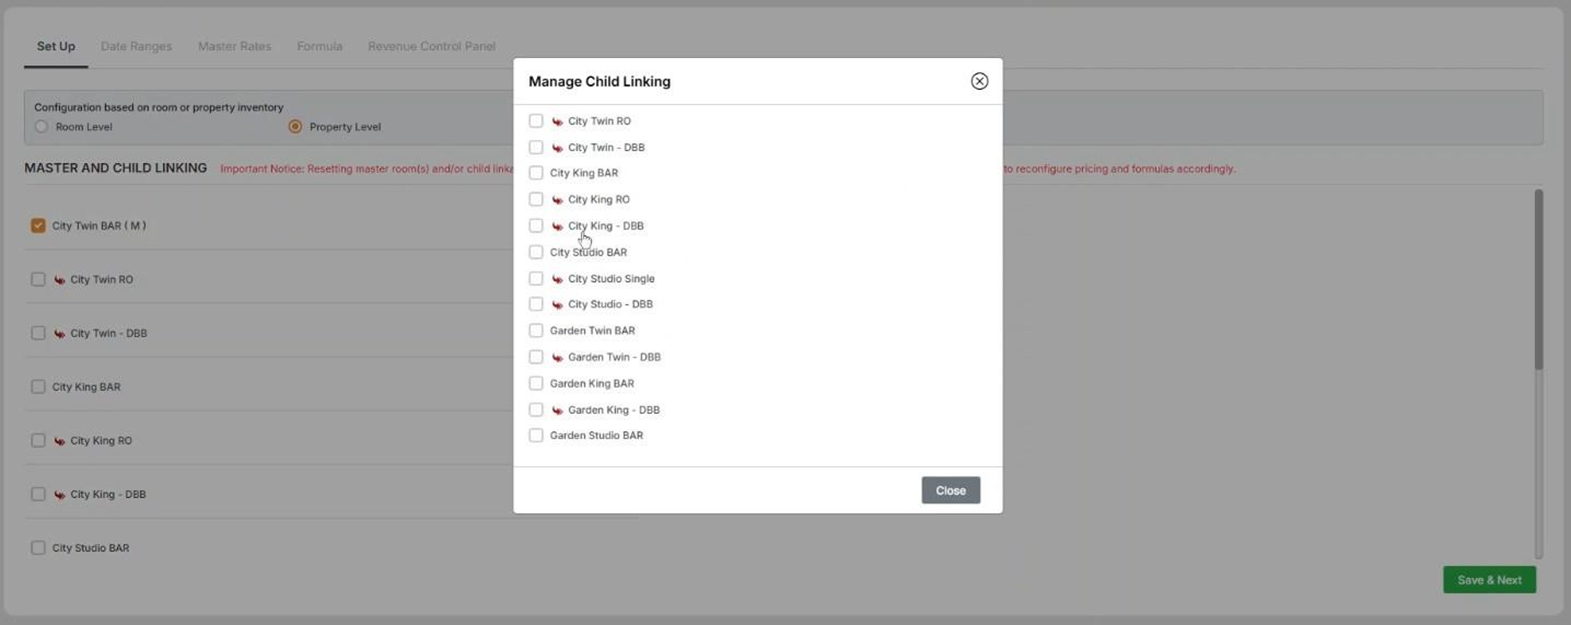Check the City King BAR checkbox in dialog
1571x625 pixels.
click(x=536, y=173)
